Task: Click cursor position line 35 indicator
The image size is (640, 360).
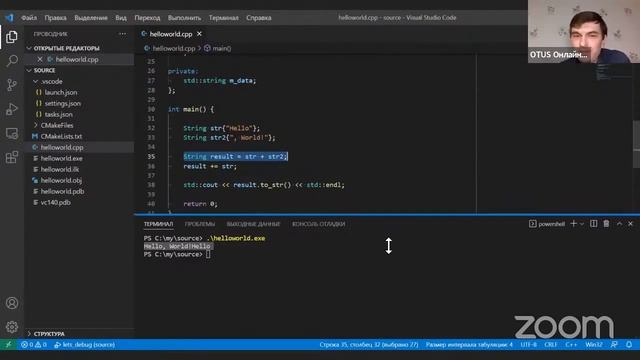Action: [x=369, y=344]
